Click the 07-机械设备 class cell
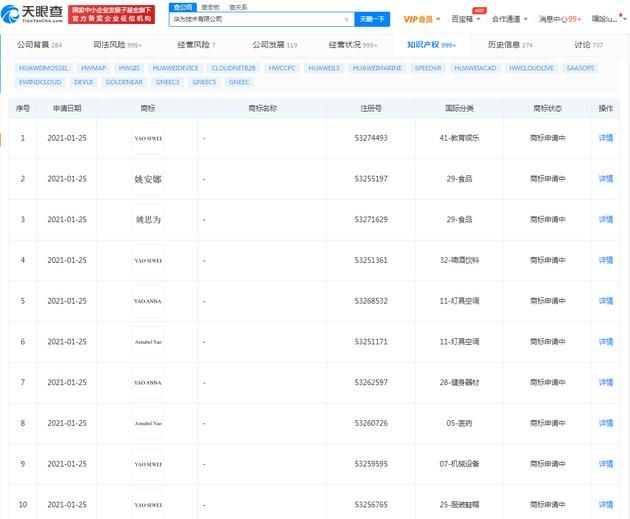 [459, 464]
